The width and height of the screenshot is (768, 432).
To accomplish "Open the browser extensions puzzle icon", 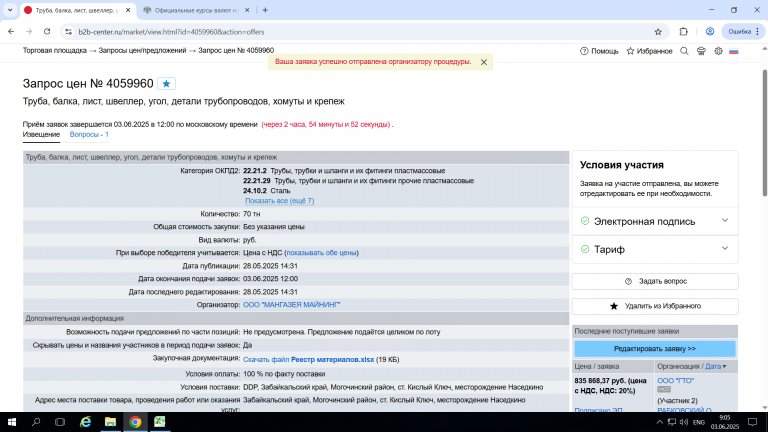I will [x=683, y=32].
